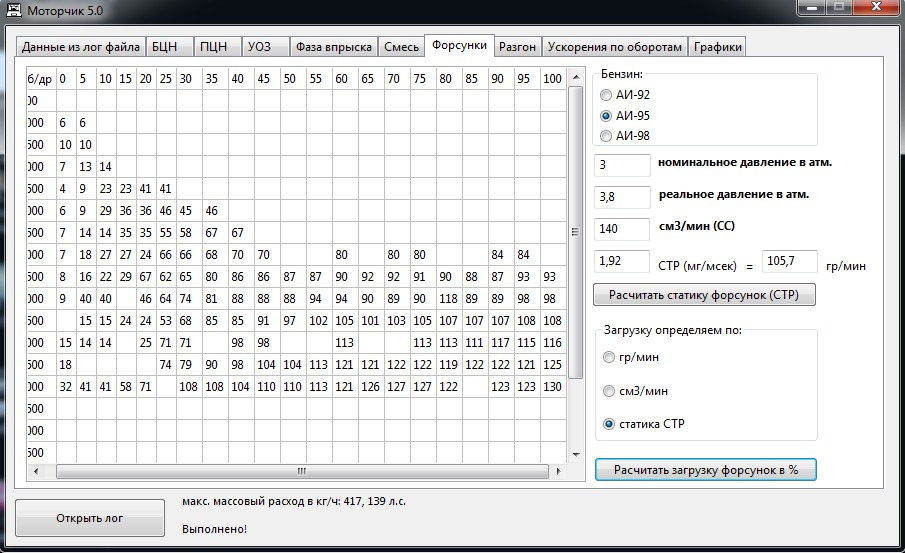This screenshot has height=553, width=905.
Task: Click table cell with value 116
Action: pos(552,343)
